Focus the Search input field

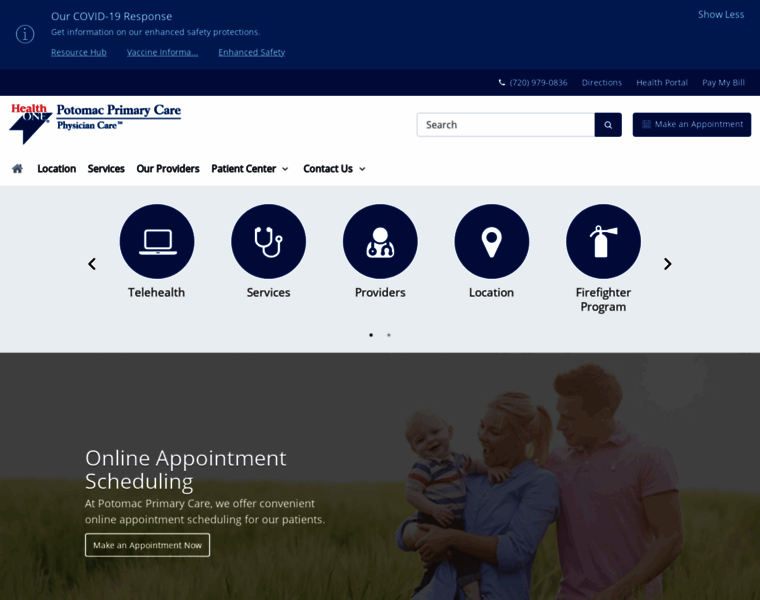coord(506,125)
